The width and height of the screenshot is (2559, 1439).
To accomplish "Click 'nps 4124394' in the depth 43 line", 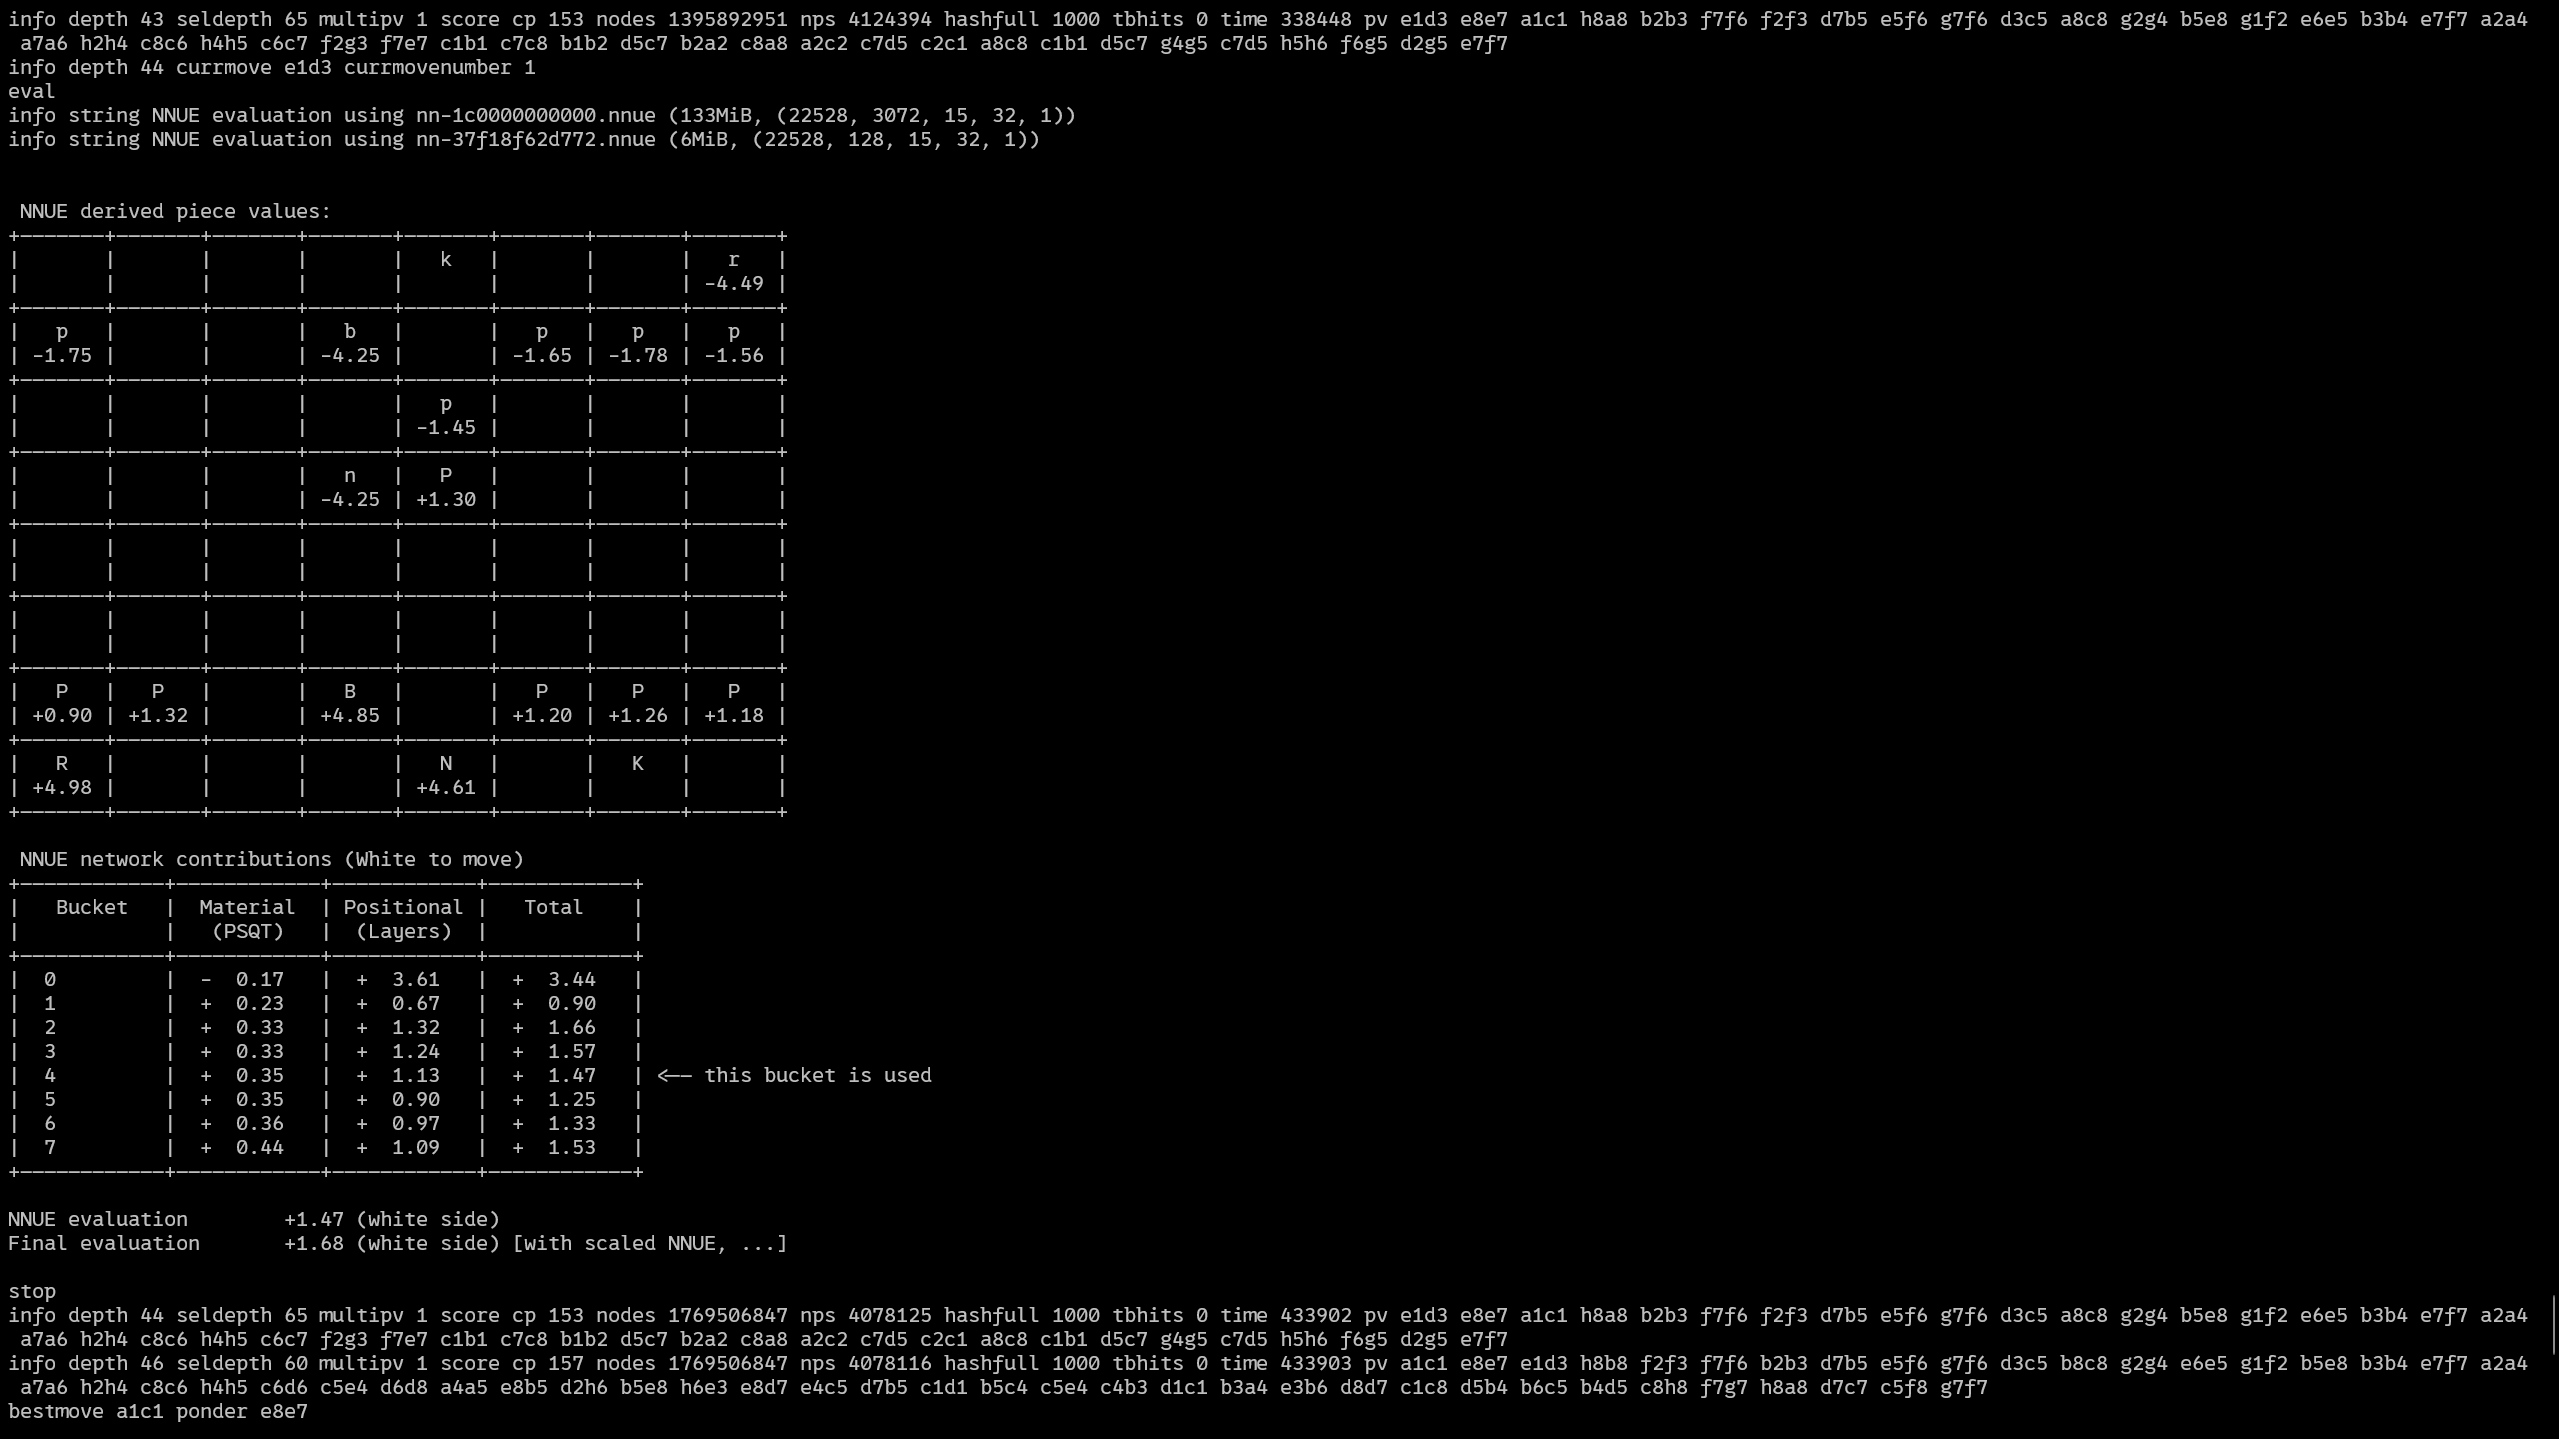I will (866, 19).
